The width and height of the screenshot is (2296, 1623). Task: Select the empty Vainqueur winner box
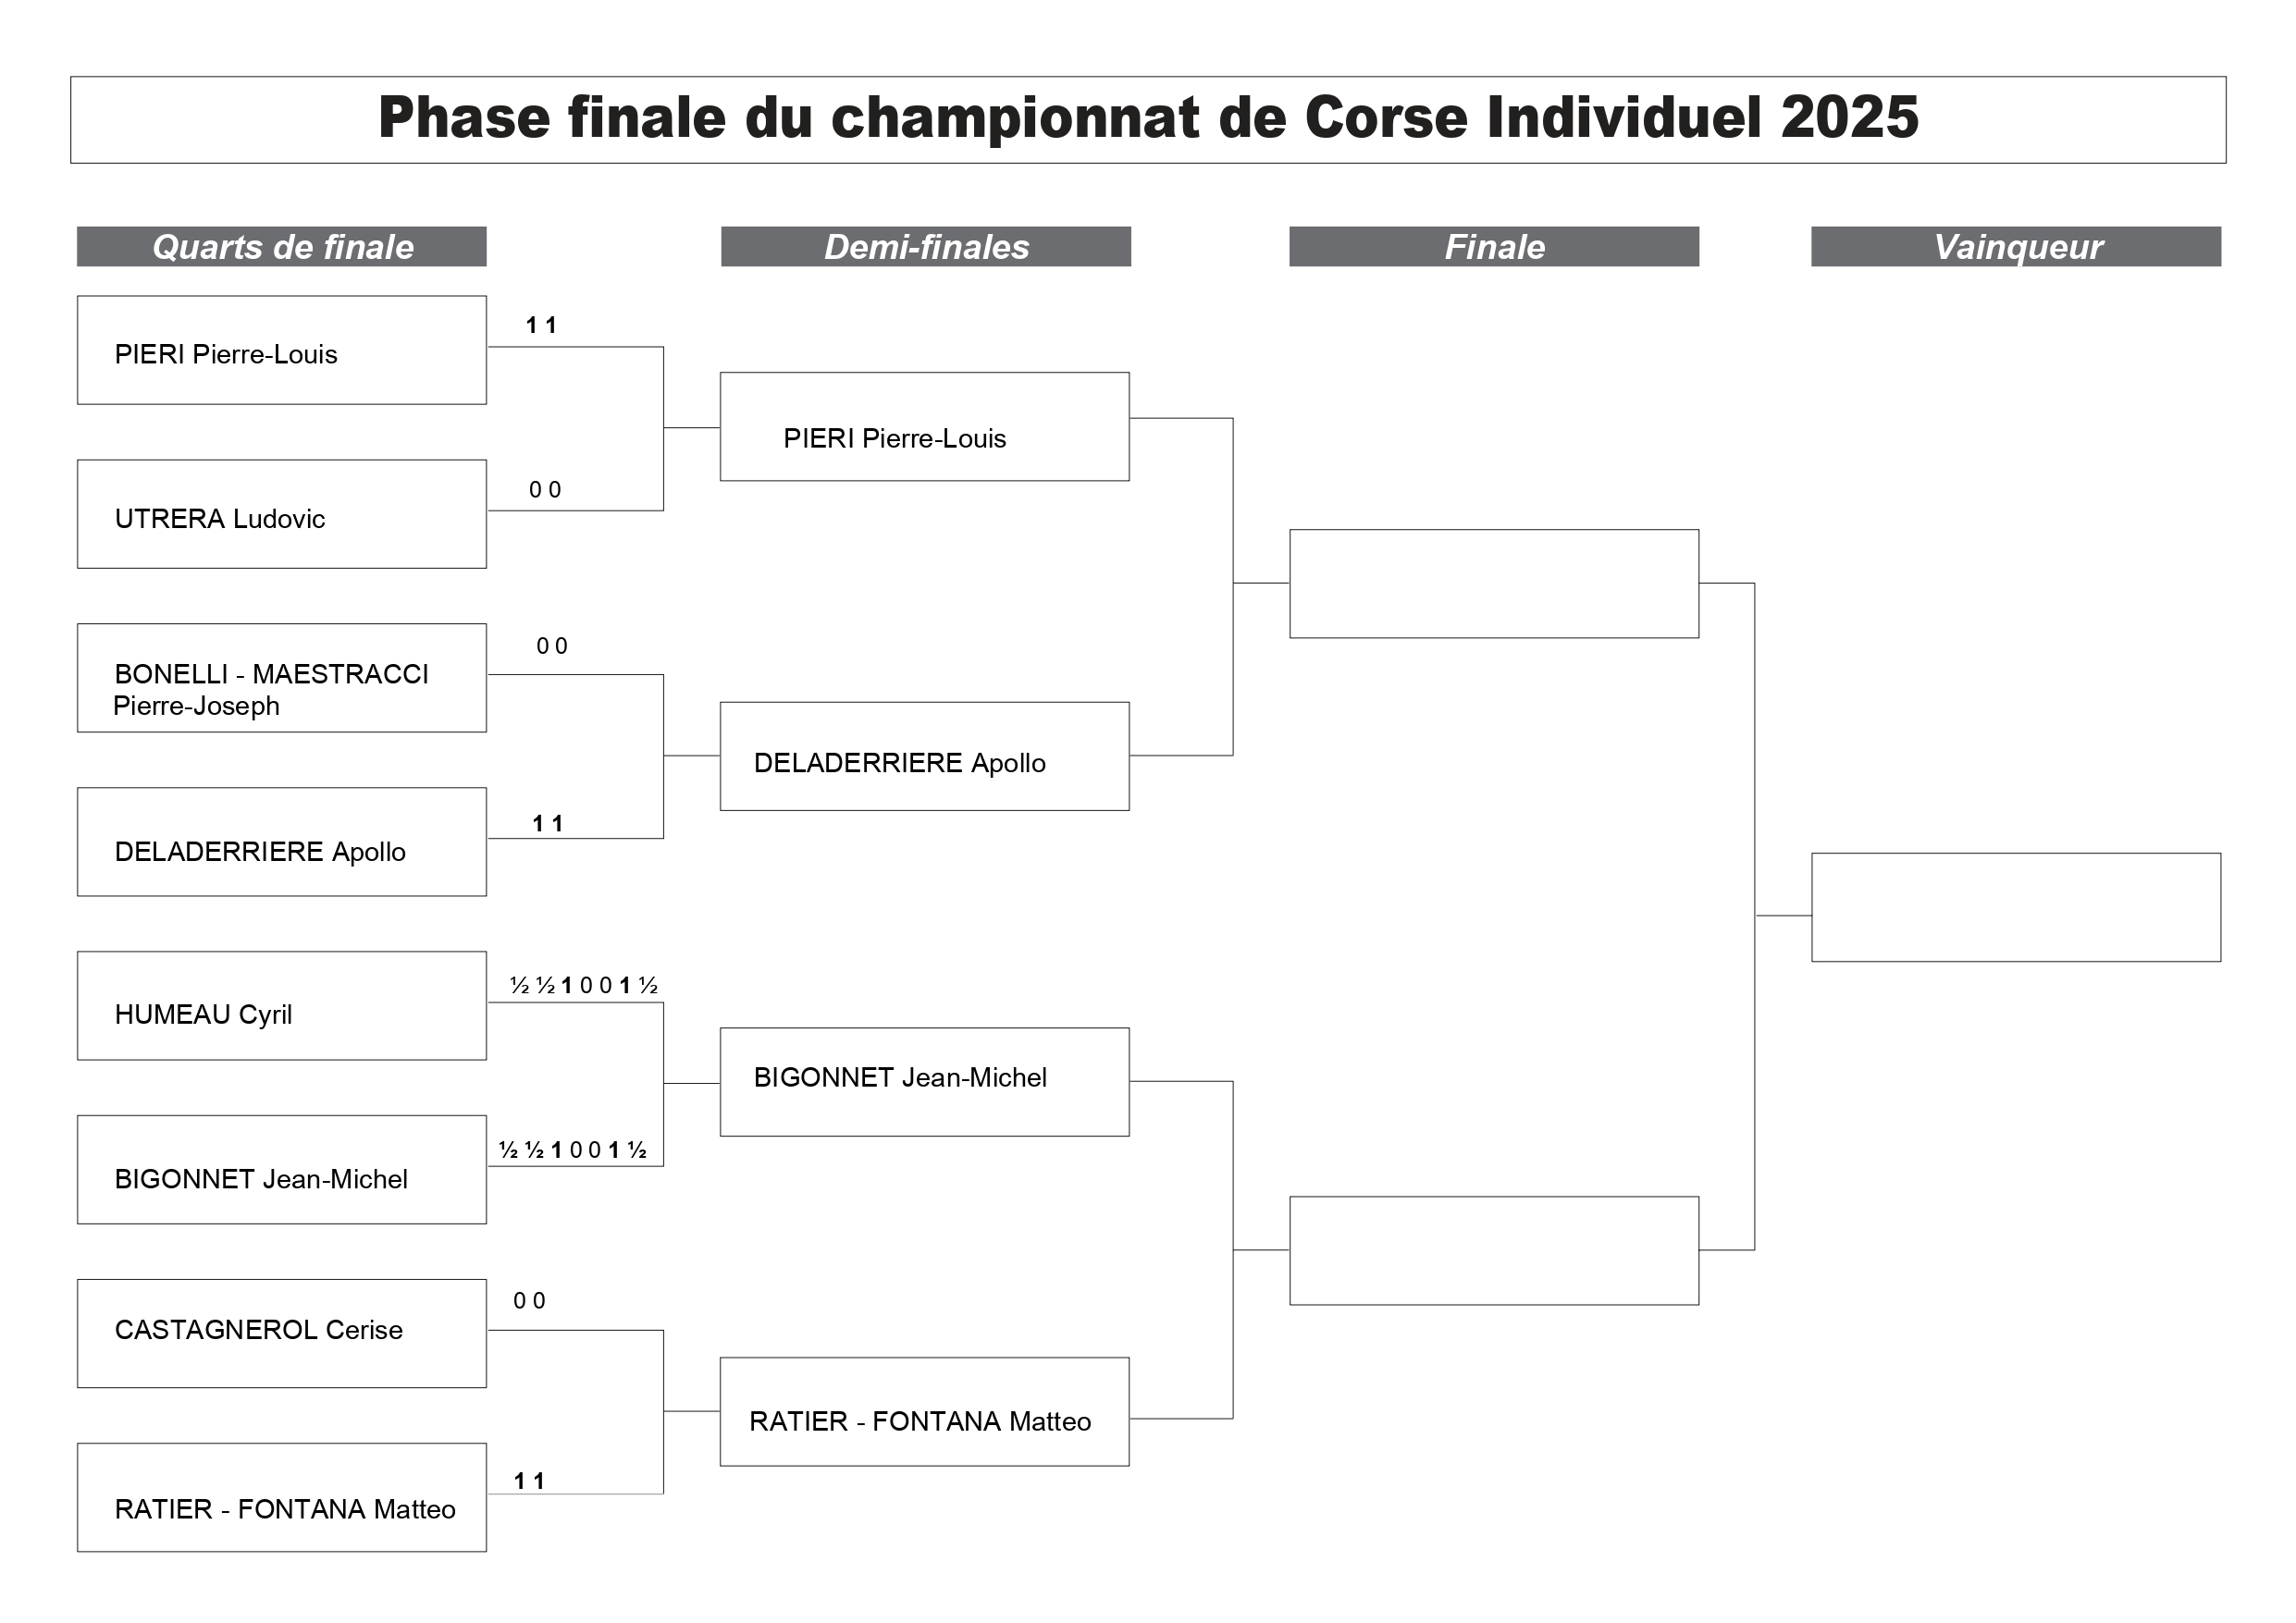pos(2016,908)
